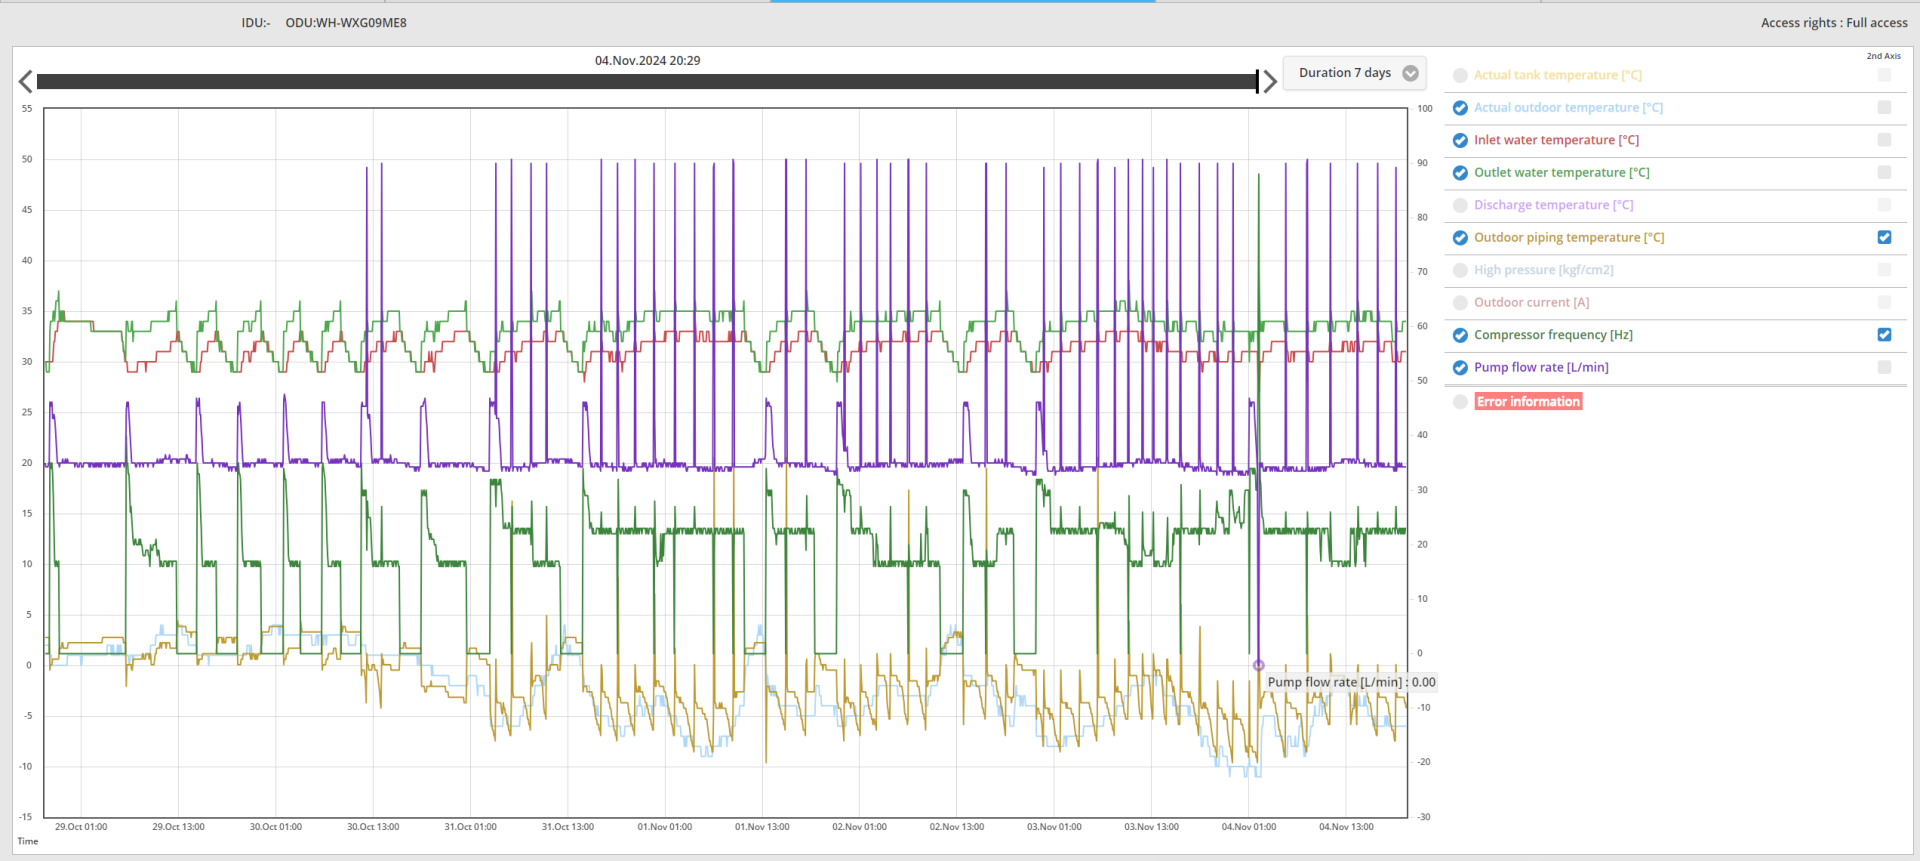Click the purple data point marker on chart
The width and height of the screenshot is (1920, 861).
[x=1258, y=665]
